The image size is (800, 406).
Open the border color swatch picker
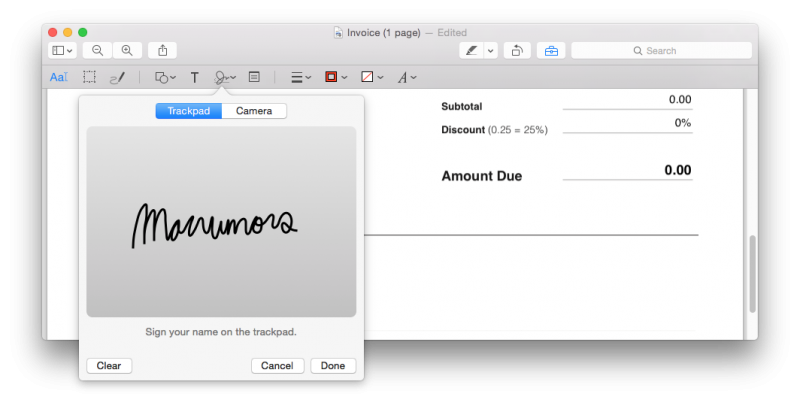(335, 77)
